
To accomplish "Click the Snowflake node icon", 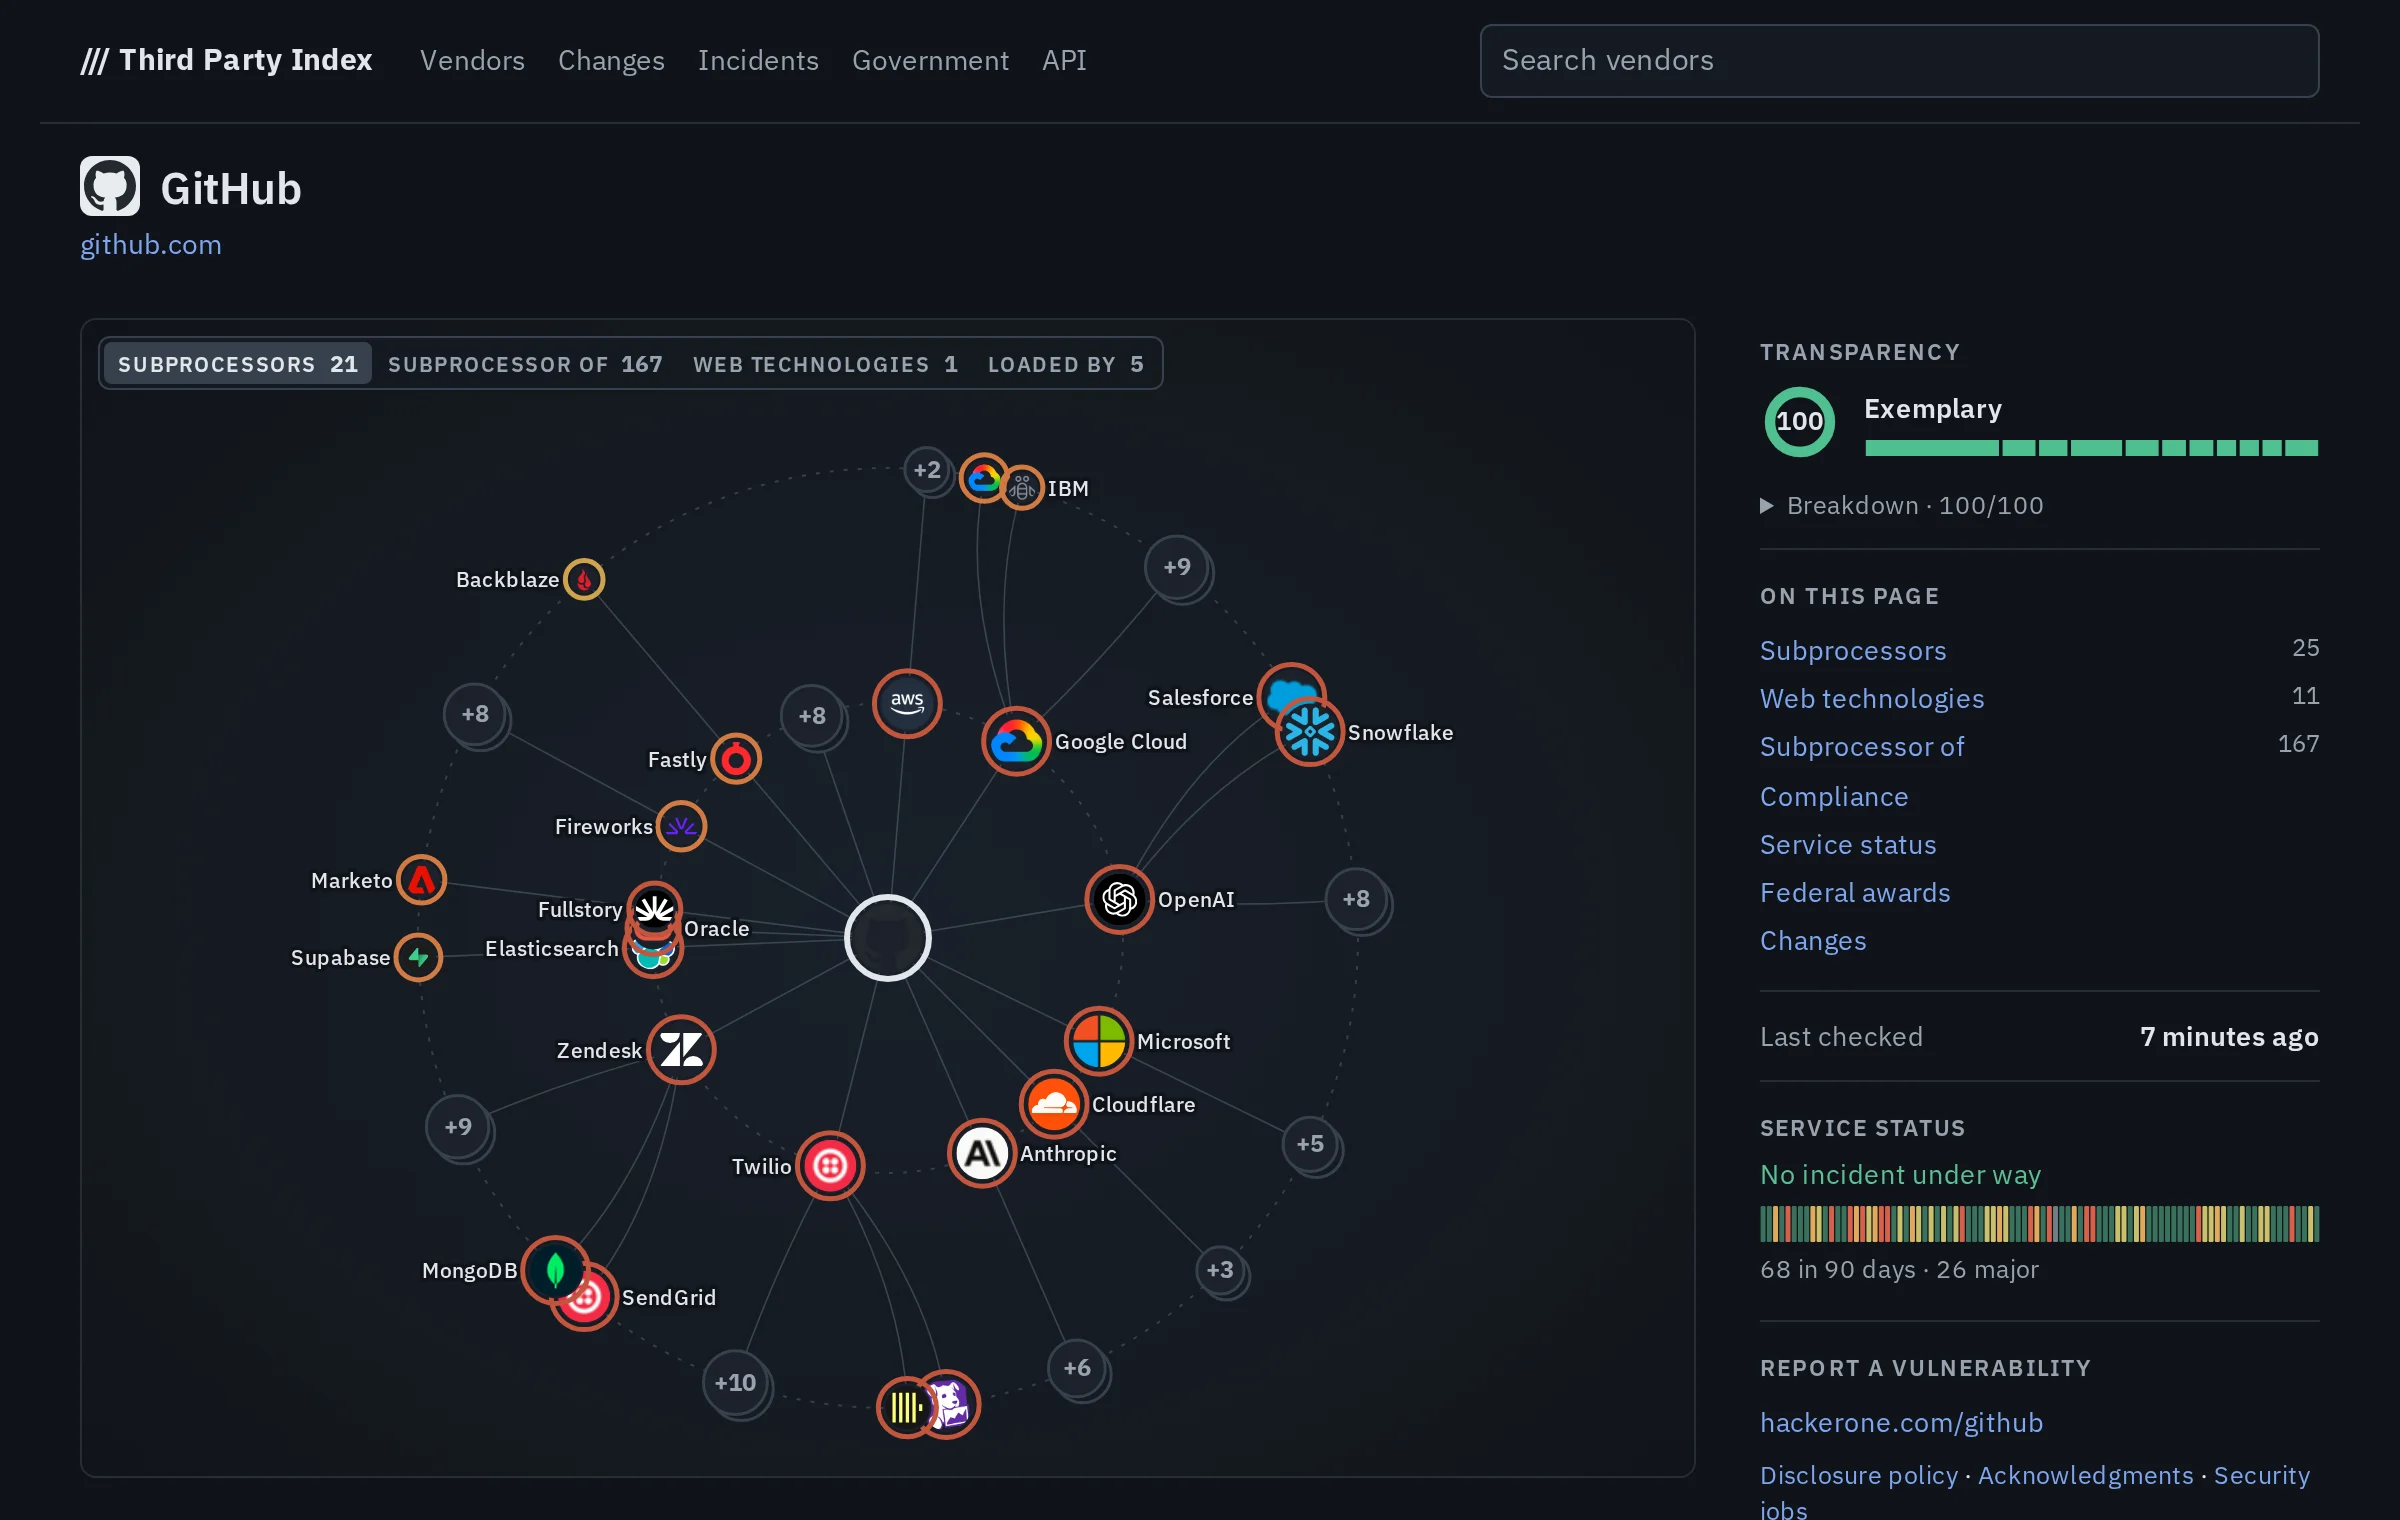I will point(1309,732).
